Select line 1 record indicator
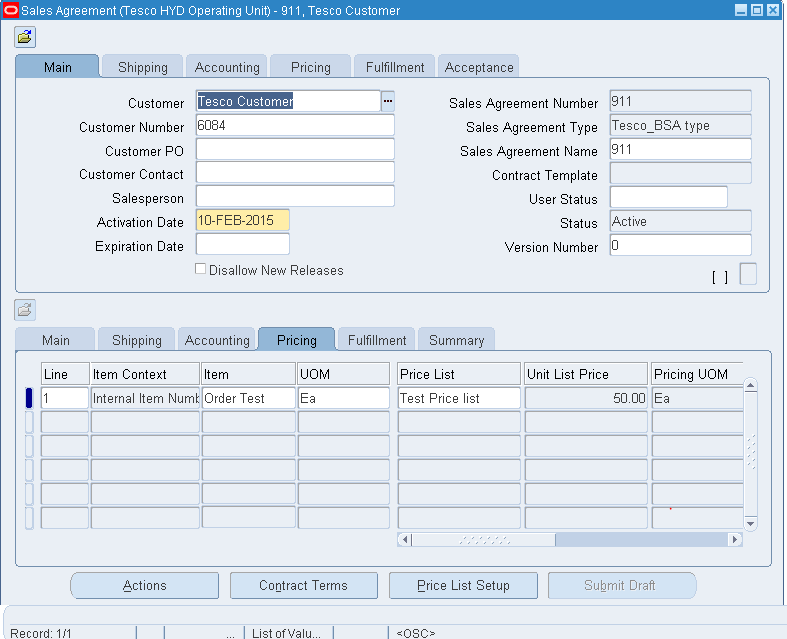This screenshot has width=787, height=639. pyautogui.click(x=29, y=398)
